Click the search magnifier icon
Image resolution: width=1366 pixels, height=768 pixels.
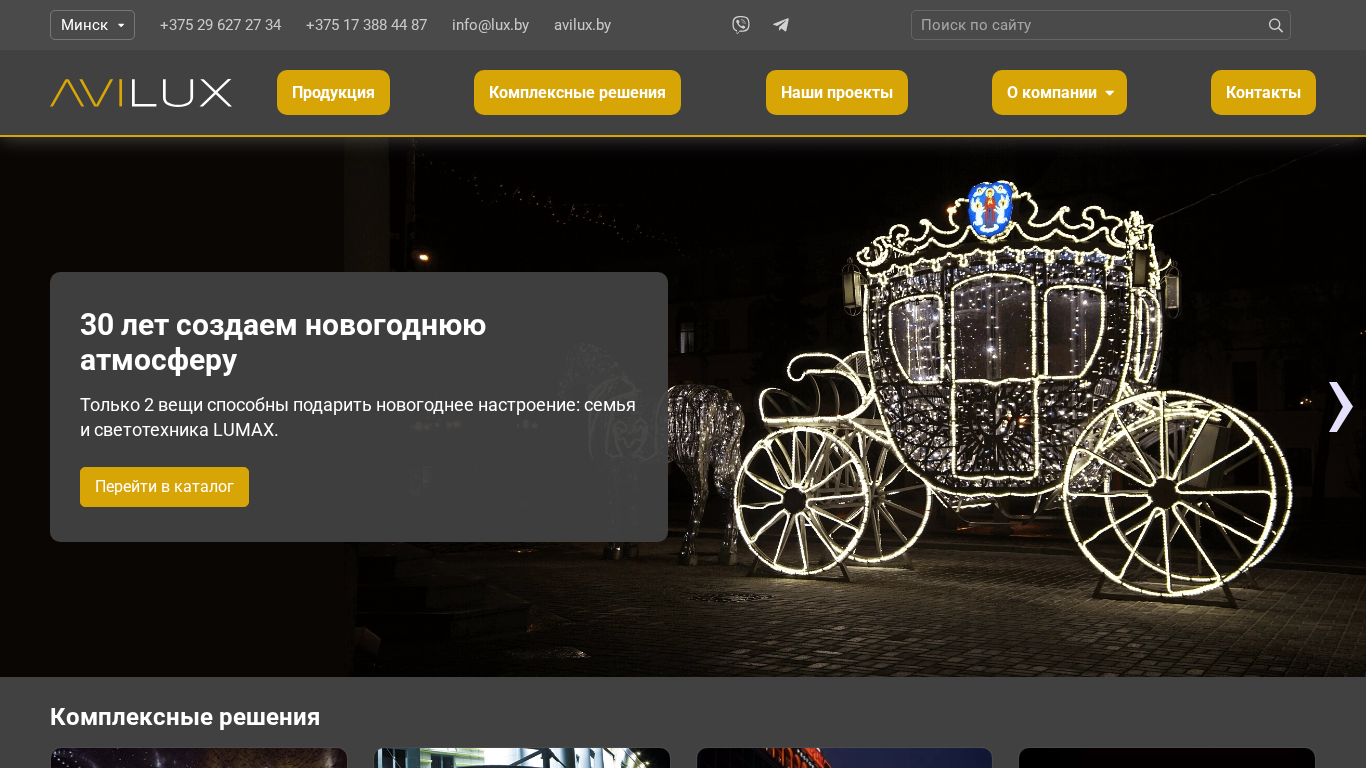(x=1275, y=25)
